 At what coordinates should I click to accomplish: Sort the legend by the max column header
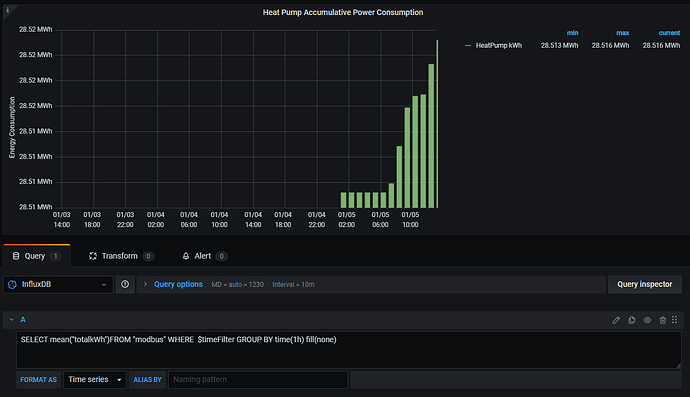coord(622,33)
